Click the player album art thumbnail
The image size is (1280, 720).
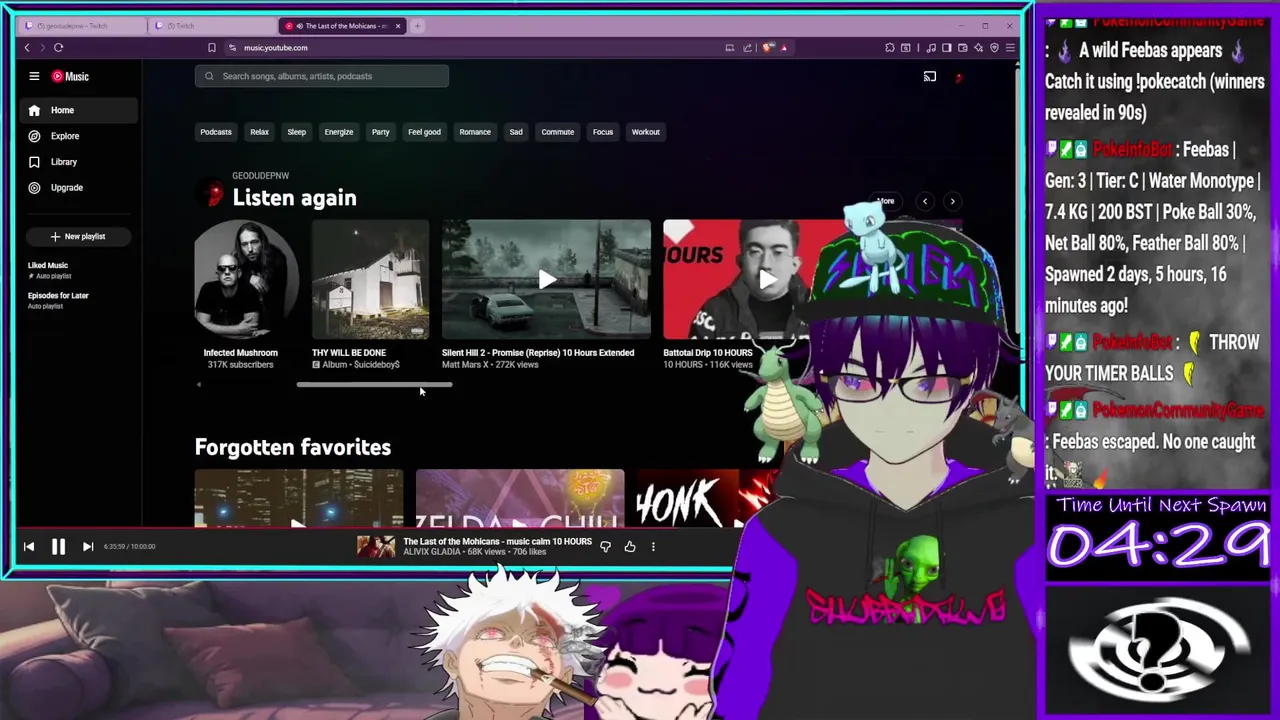coord(376,546)
